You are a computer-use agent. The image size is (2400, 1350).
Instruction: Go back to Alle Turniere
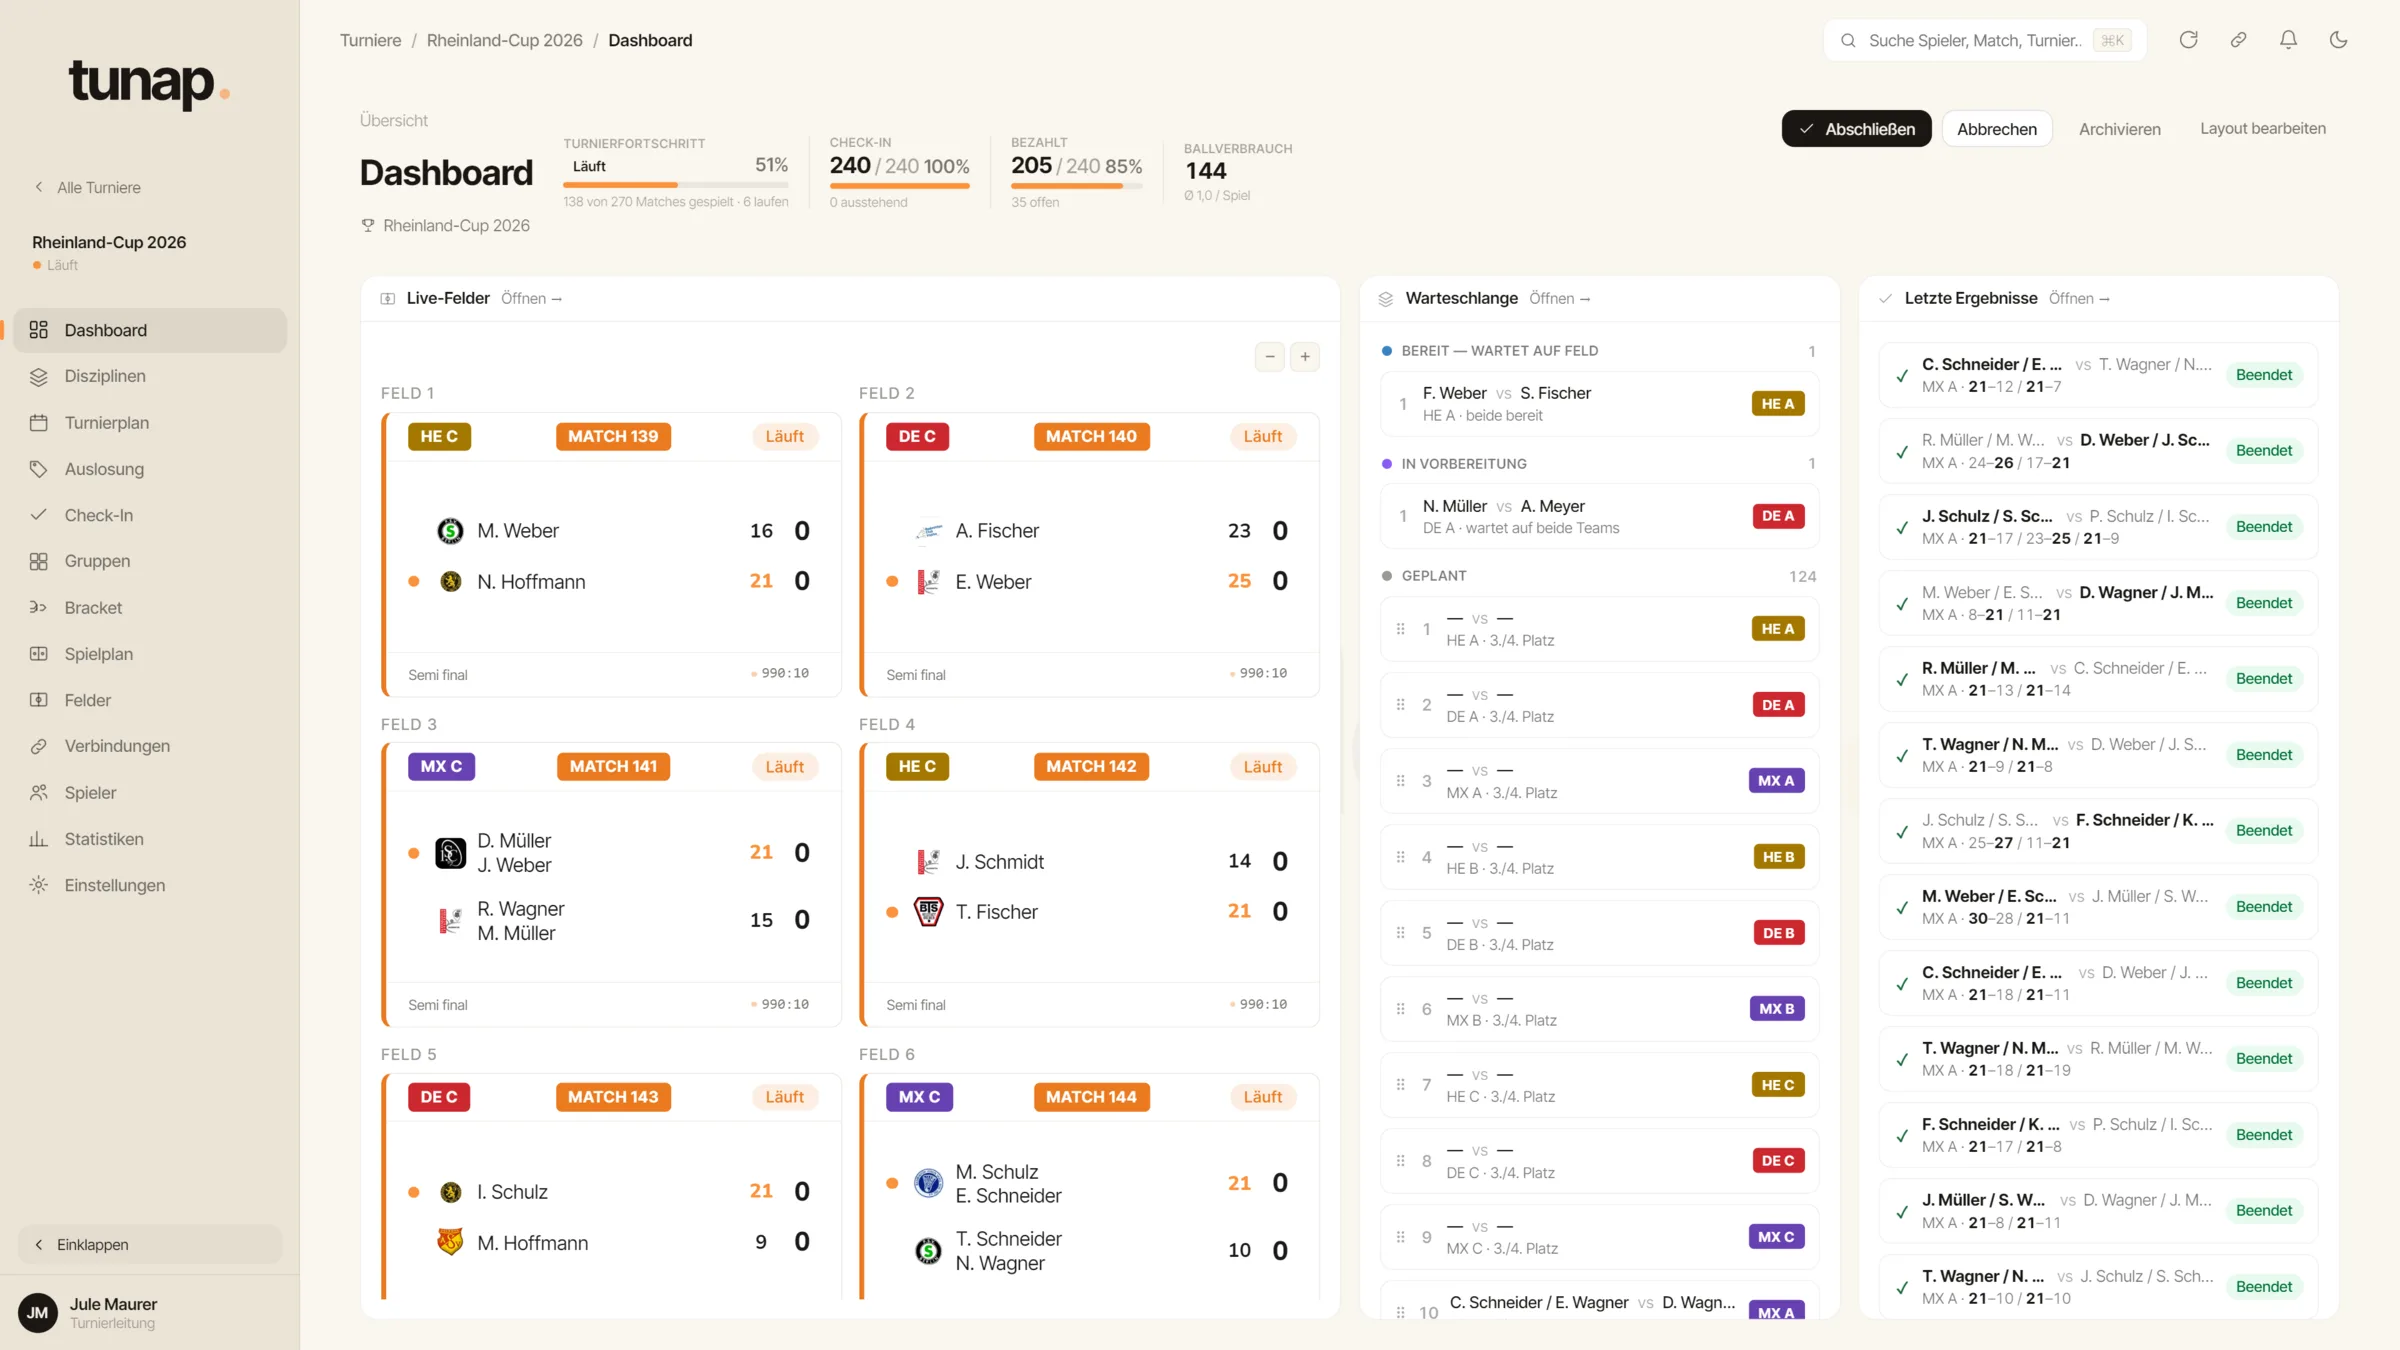pyautogui.click(x=87, y=187)
